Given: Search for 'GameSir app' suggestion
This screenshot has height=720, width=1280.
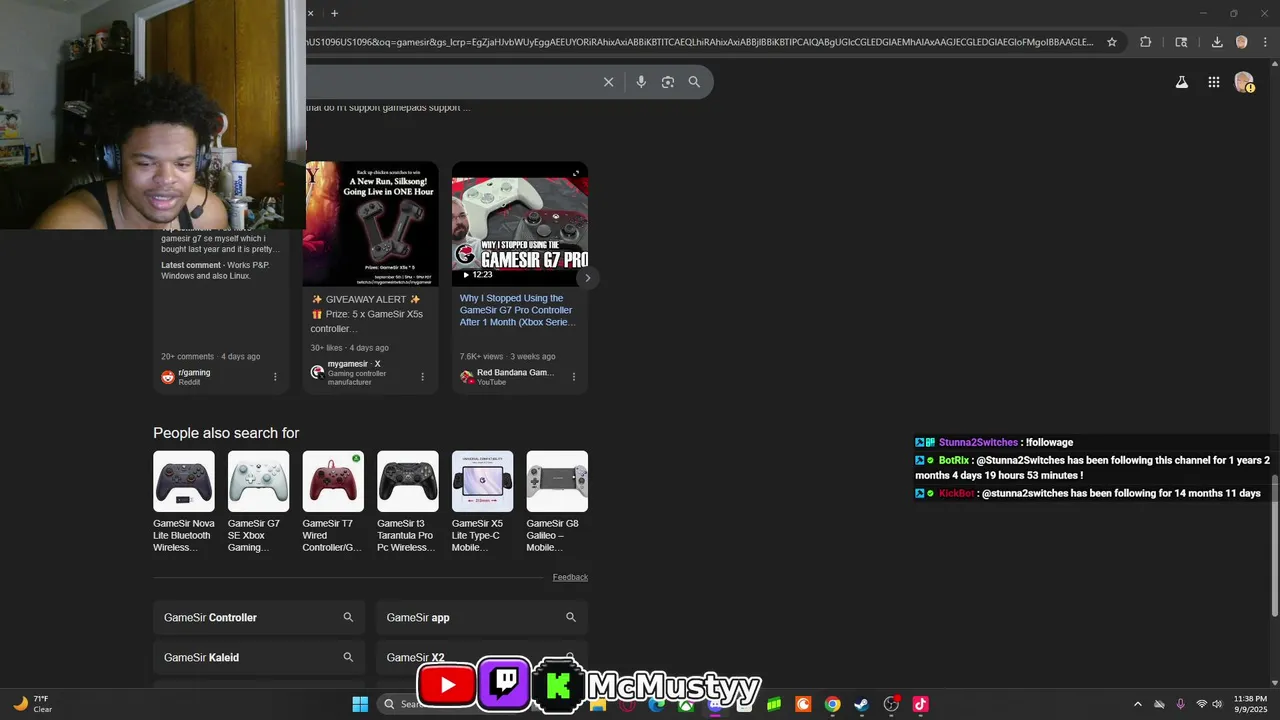Looking at the screenshot, I should (x=481, y=617).
